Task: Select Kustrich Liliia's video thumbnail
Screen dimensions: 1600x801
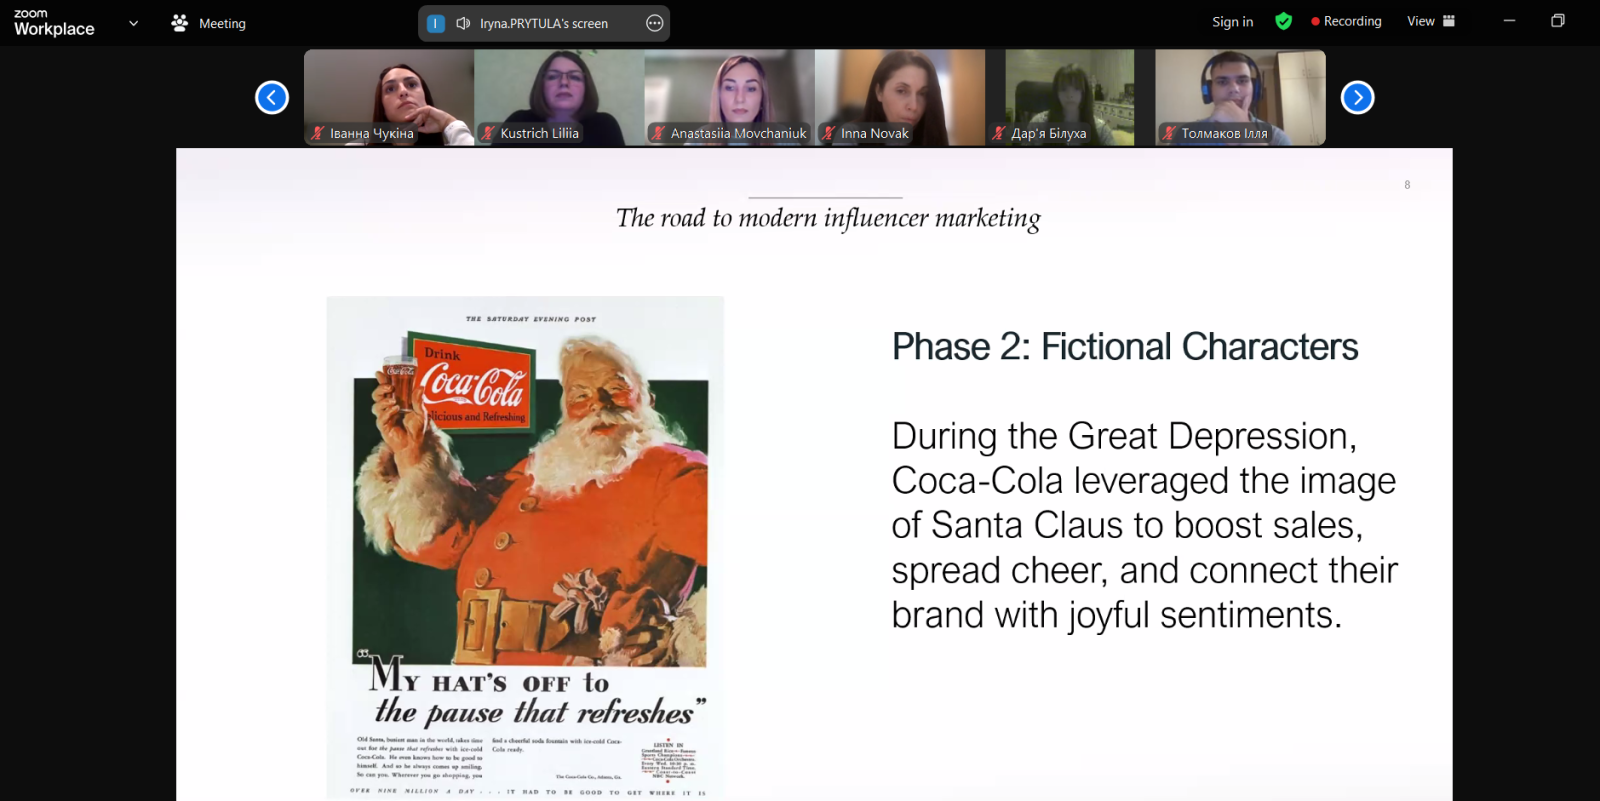Action: point(559,97)
